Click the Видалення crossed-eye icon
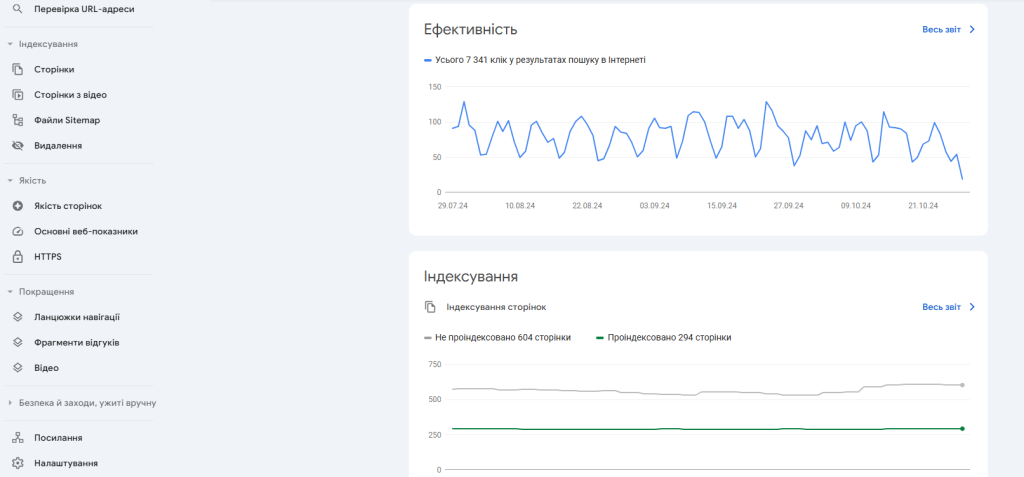The width and height of the screenshot is (1024, 477). tap(17, 146)
